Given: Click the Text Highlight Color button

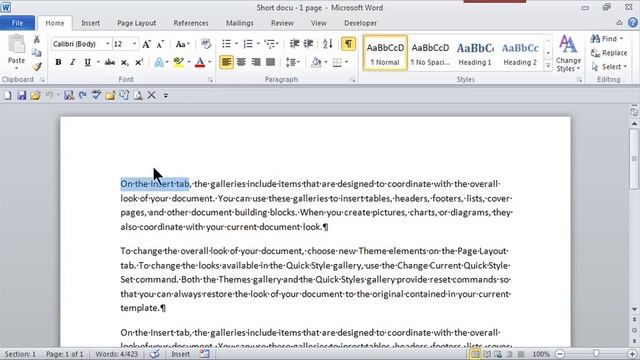Looking at the screenshot, I should [x=178, y=62].
